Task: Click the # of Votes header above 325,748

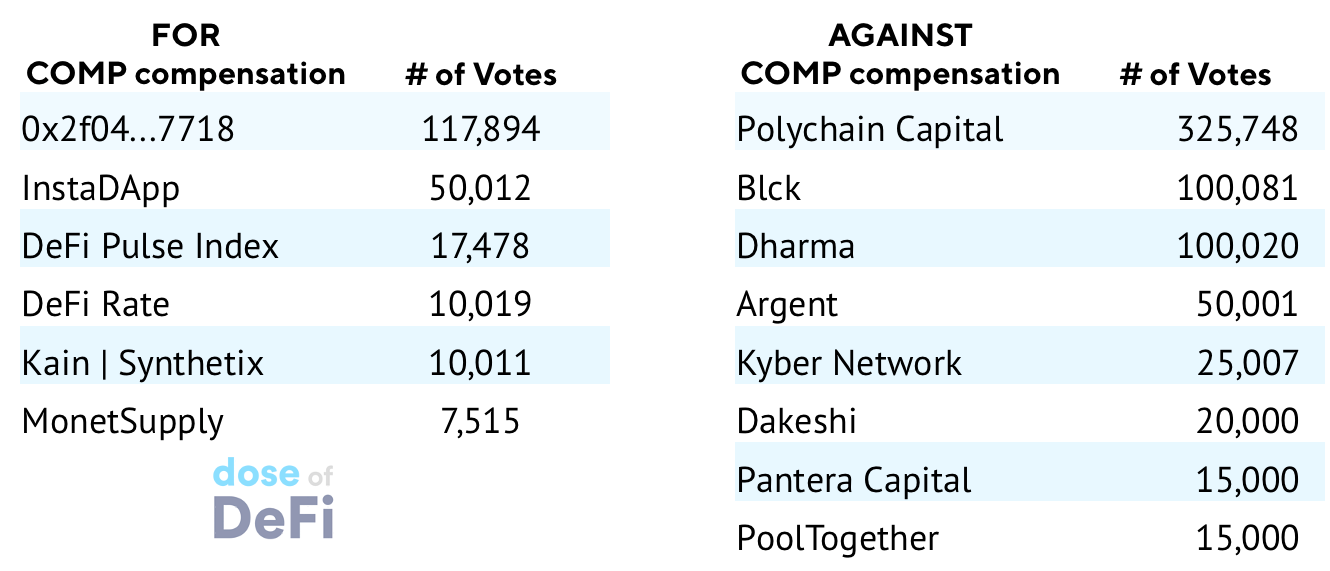Action: point(1195,74)
